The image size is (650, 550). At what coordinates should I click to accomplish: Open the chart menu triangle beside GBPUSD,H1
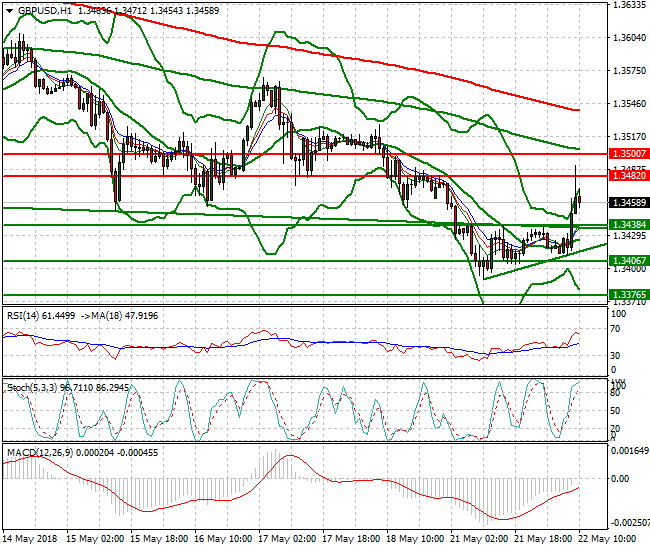(9, 11)
